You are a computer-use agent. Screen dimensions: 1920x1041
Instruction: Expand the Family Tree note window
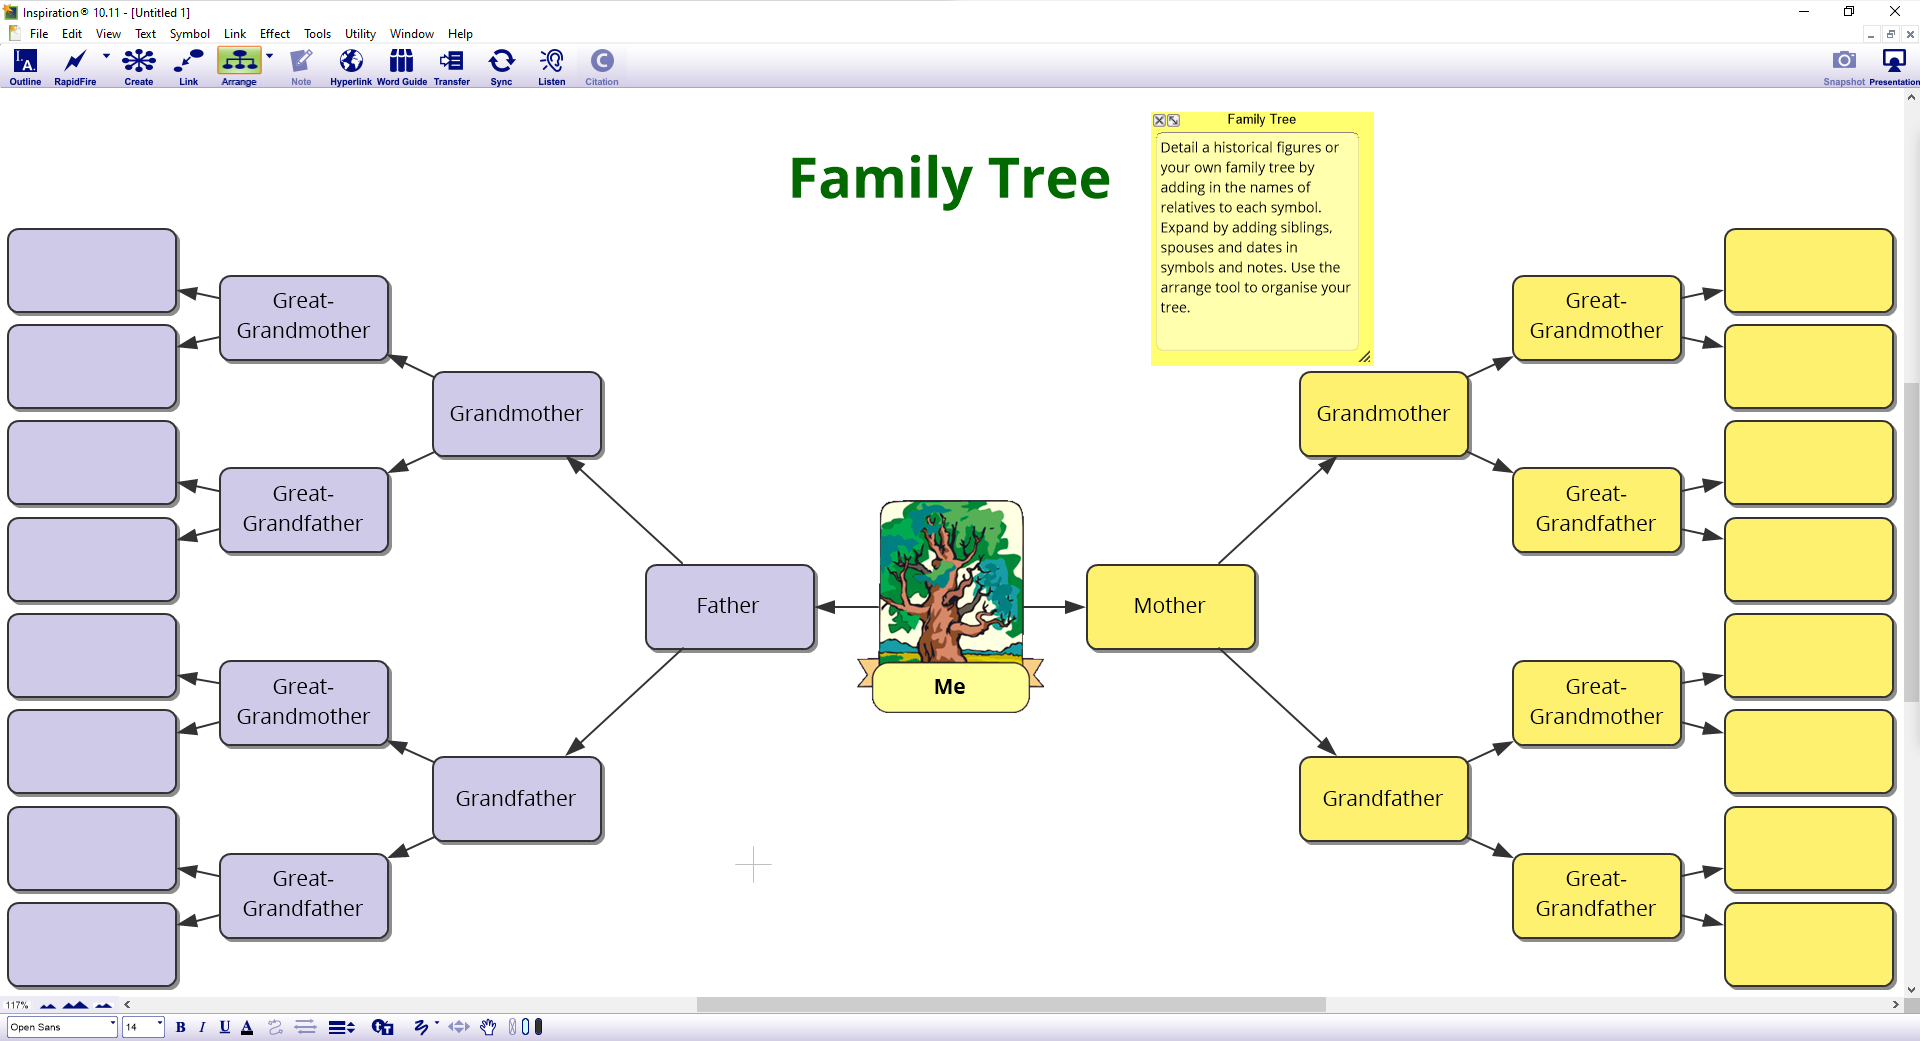[x=1174, y=120]
